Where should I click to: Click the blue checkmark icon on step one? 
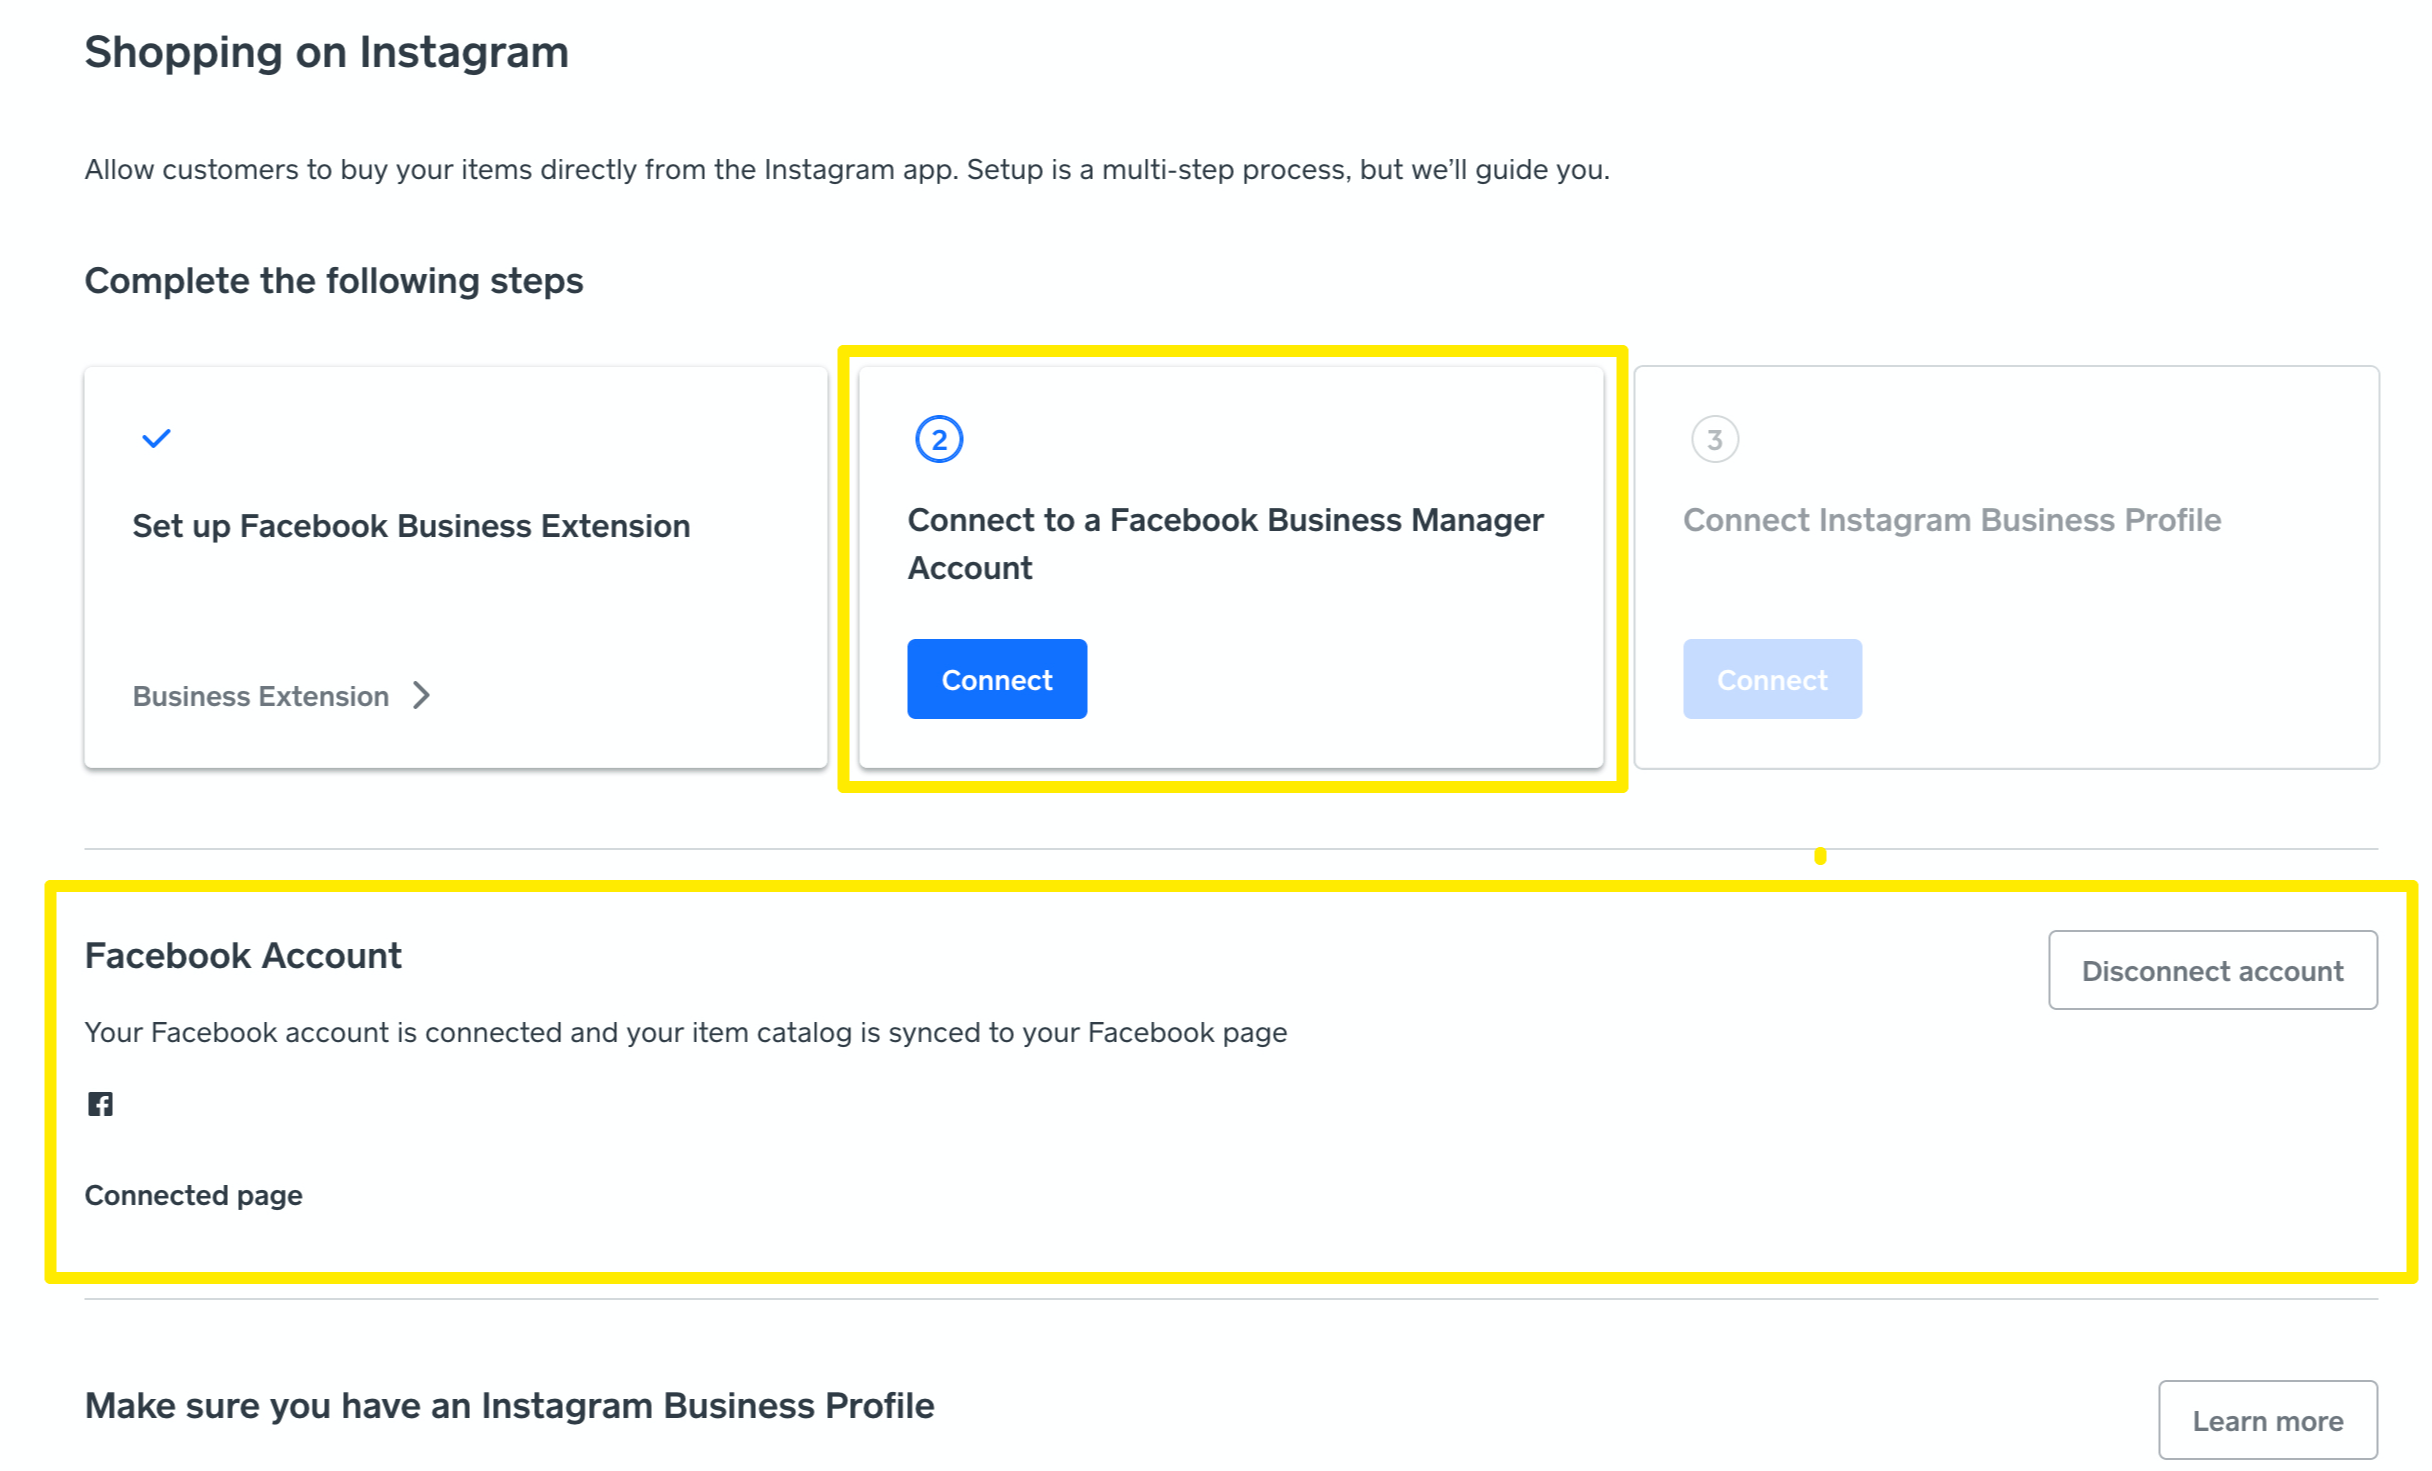156,438
